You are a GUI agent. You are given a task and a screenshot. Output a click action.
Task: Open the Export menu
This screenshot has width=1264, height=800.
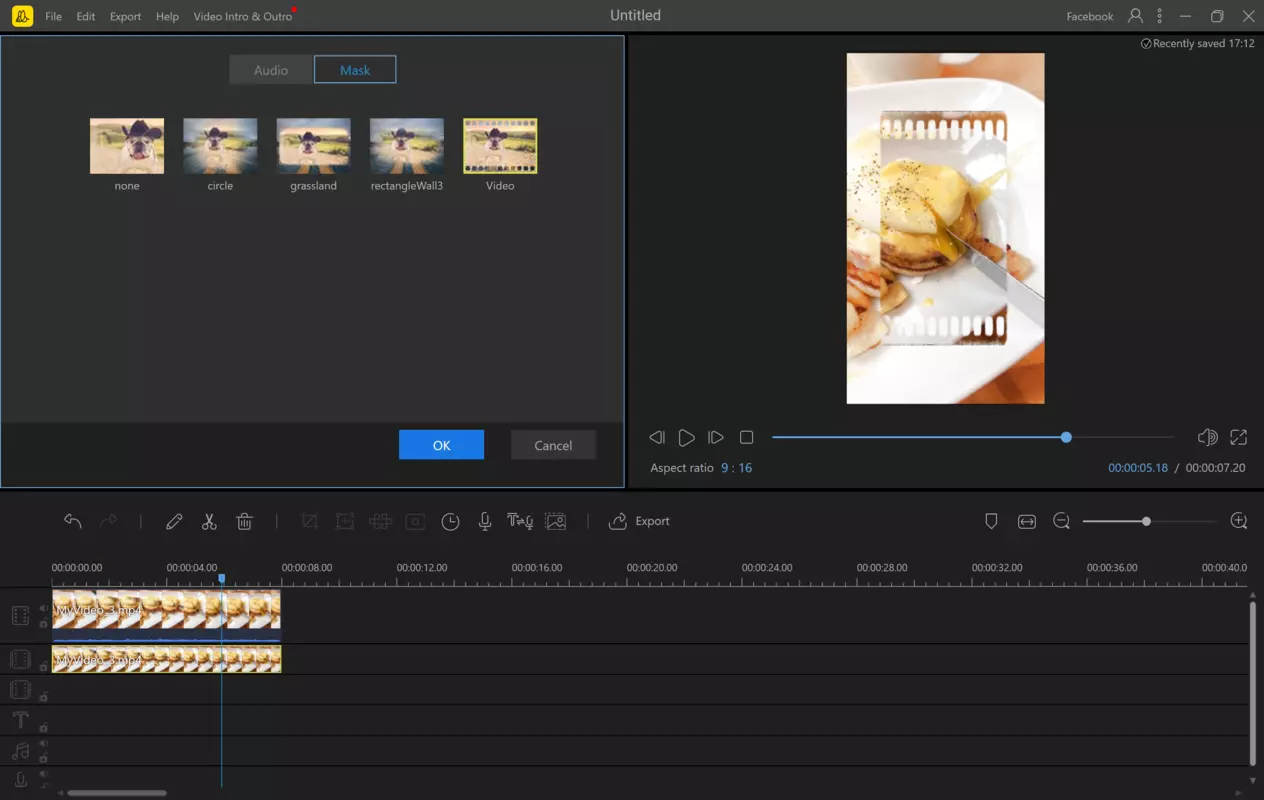[x=125, y=16]
